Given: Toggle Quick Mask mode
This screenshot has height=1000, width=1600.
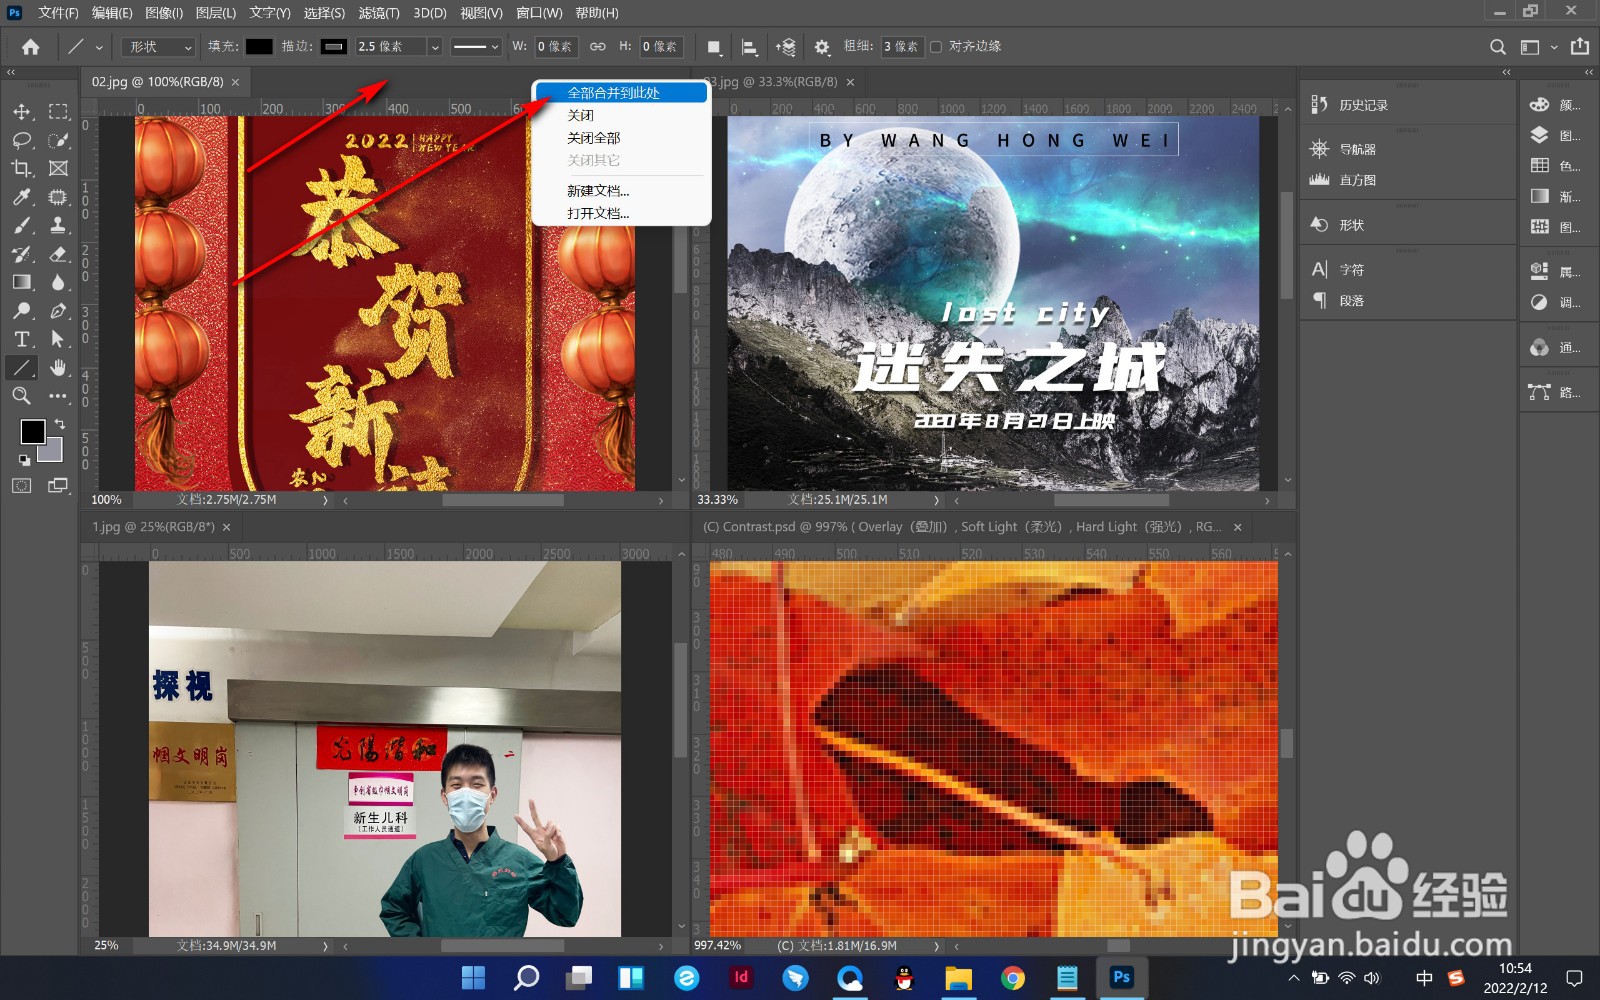Looking at the screenshot, I should (x=22, y=486).
